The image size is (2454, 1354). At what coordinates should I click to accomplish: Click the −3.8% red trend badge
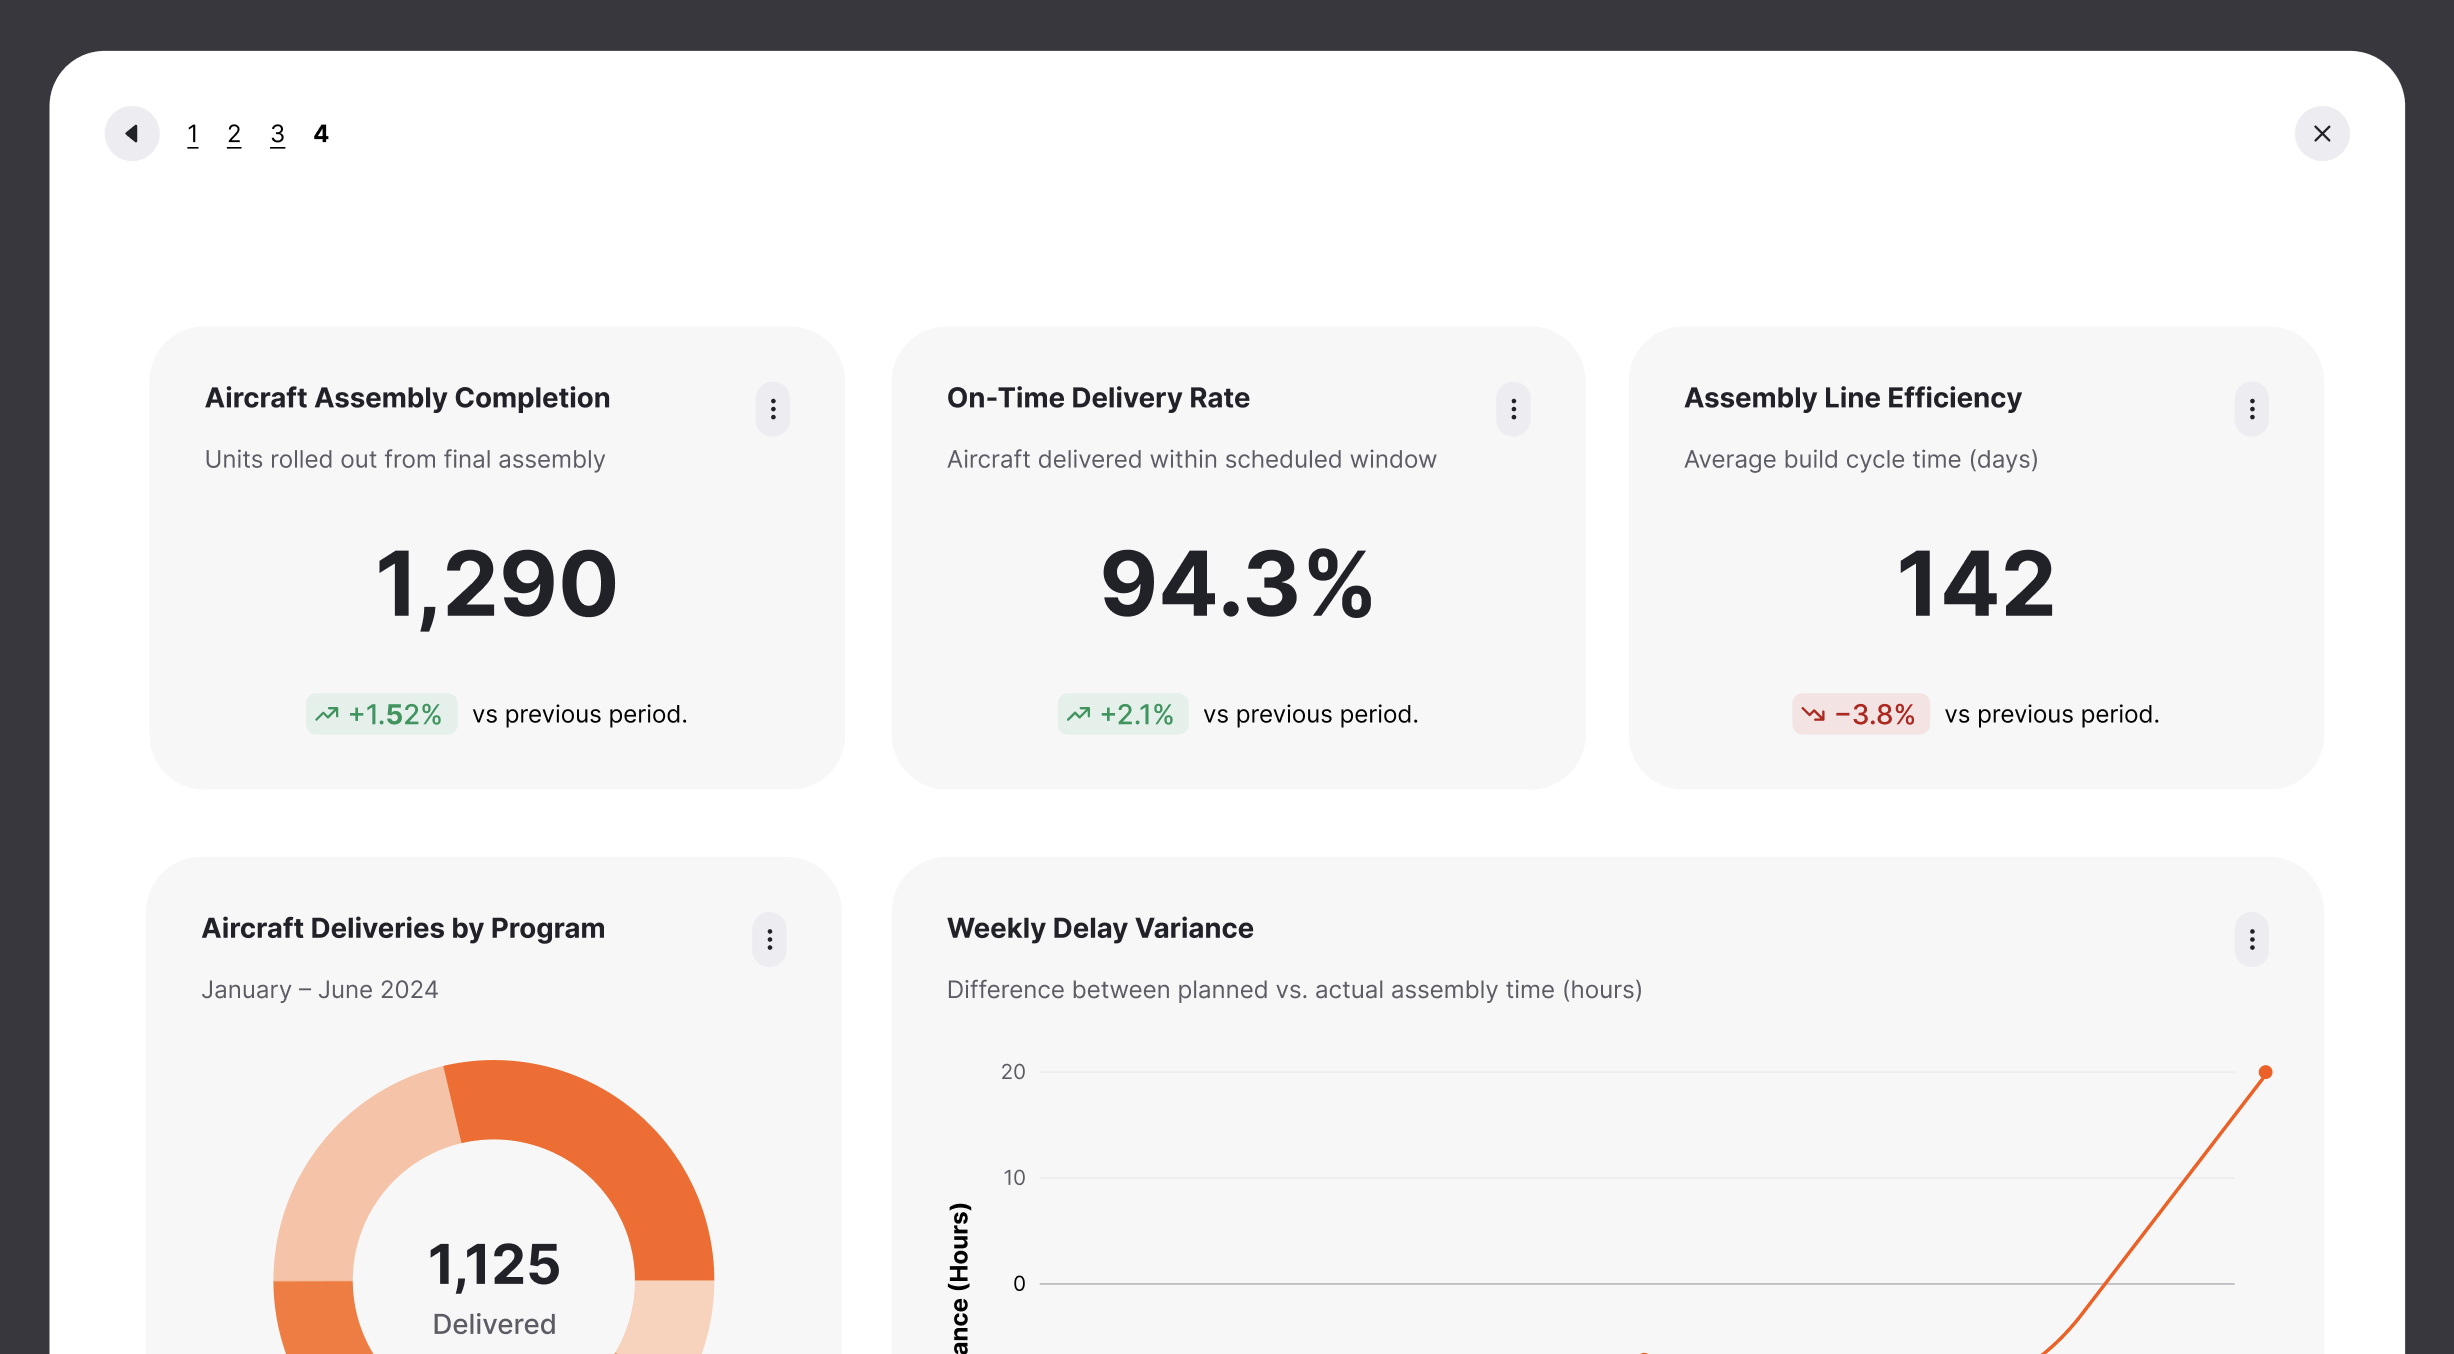[x=1860, y=714]
